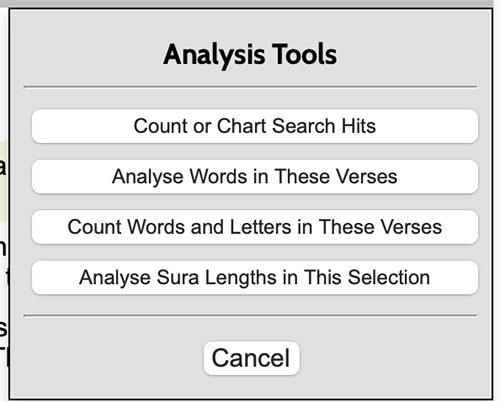This screenshot has height=402, width=500.
Task: Click 'Hits' at end of first option
Action: tap(359, 126)
